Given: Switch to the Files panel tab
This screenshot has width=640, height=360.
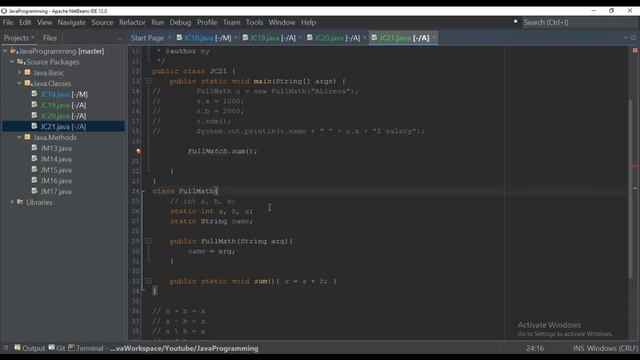Looking at the screenshot, I should [x=50, y=38].
